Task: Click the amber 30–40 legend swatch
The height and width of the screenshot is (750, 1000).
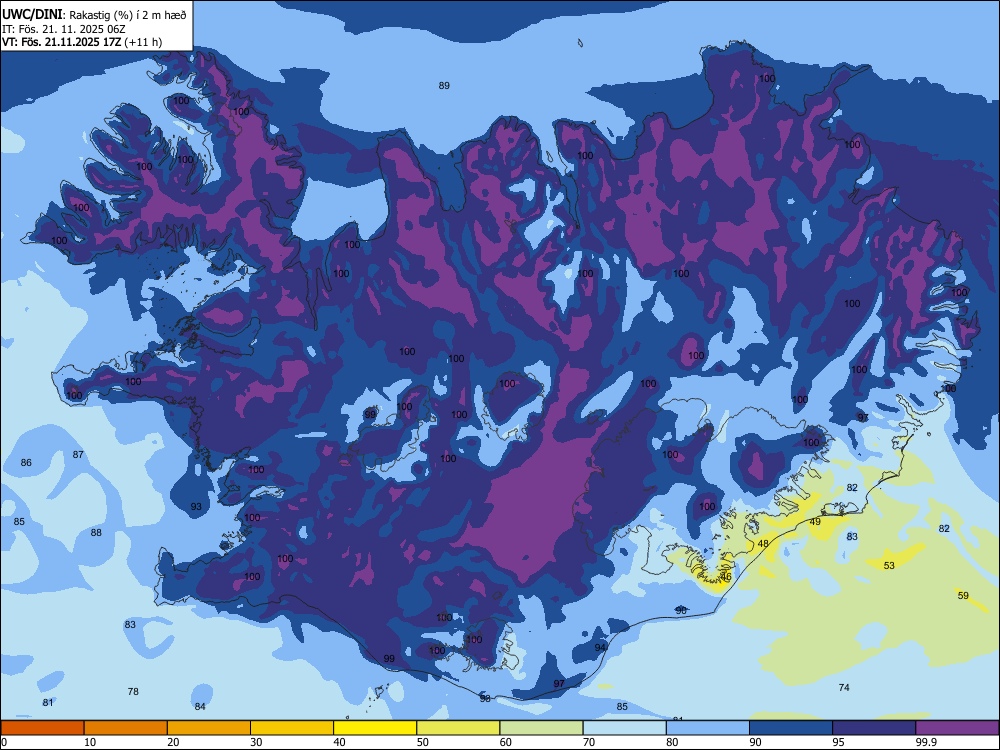Action: pyautogui.click(x=292, y=728)
